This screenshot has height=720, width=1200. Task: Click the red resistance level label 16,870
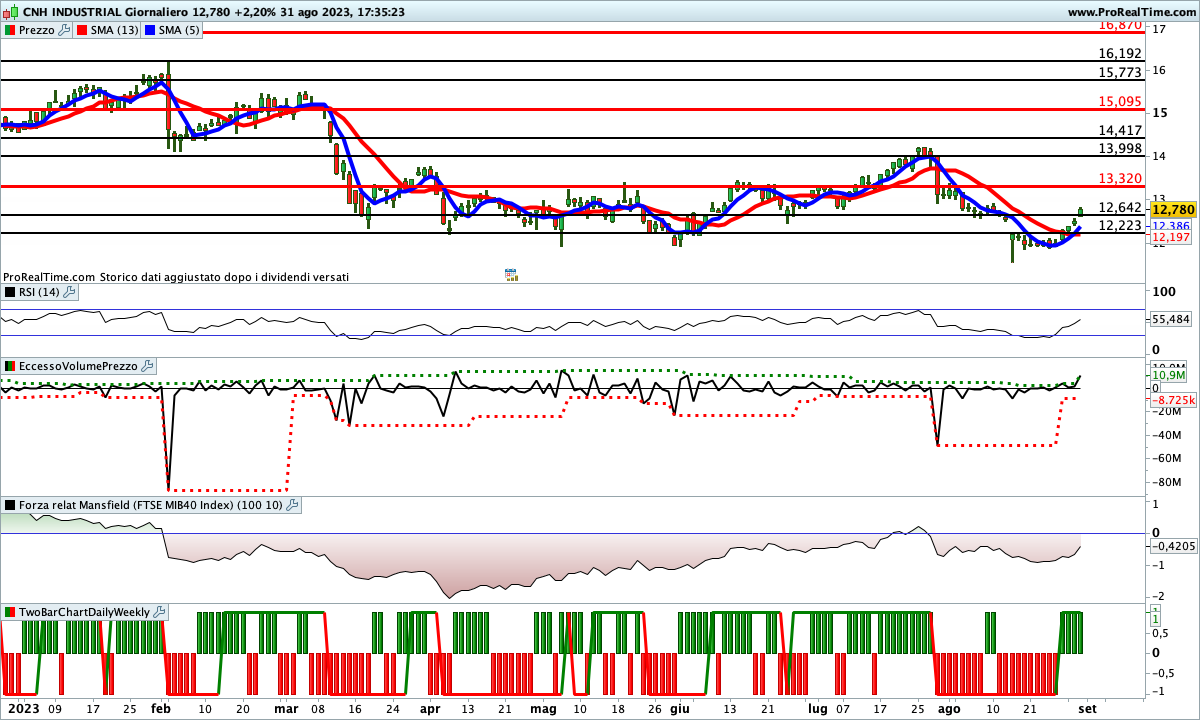point(1120,25)
